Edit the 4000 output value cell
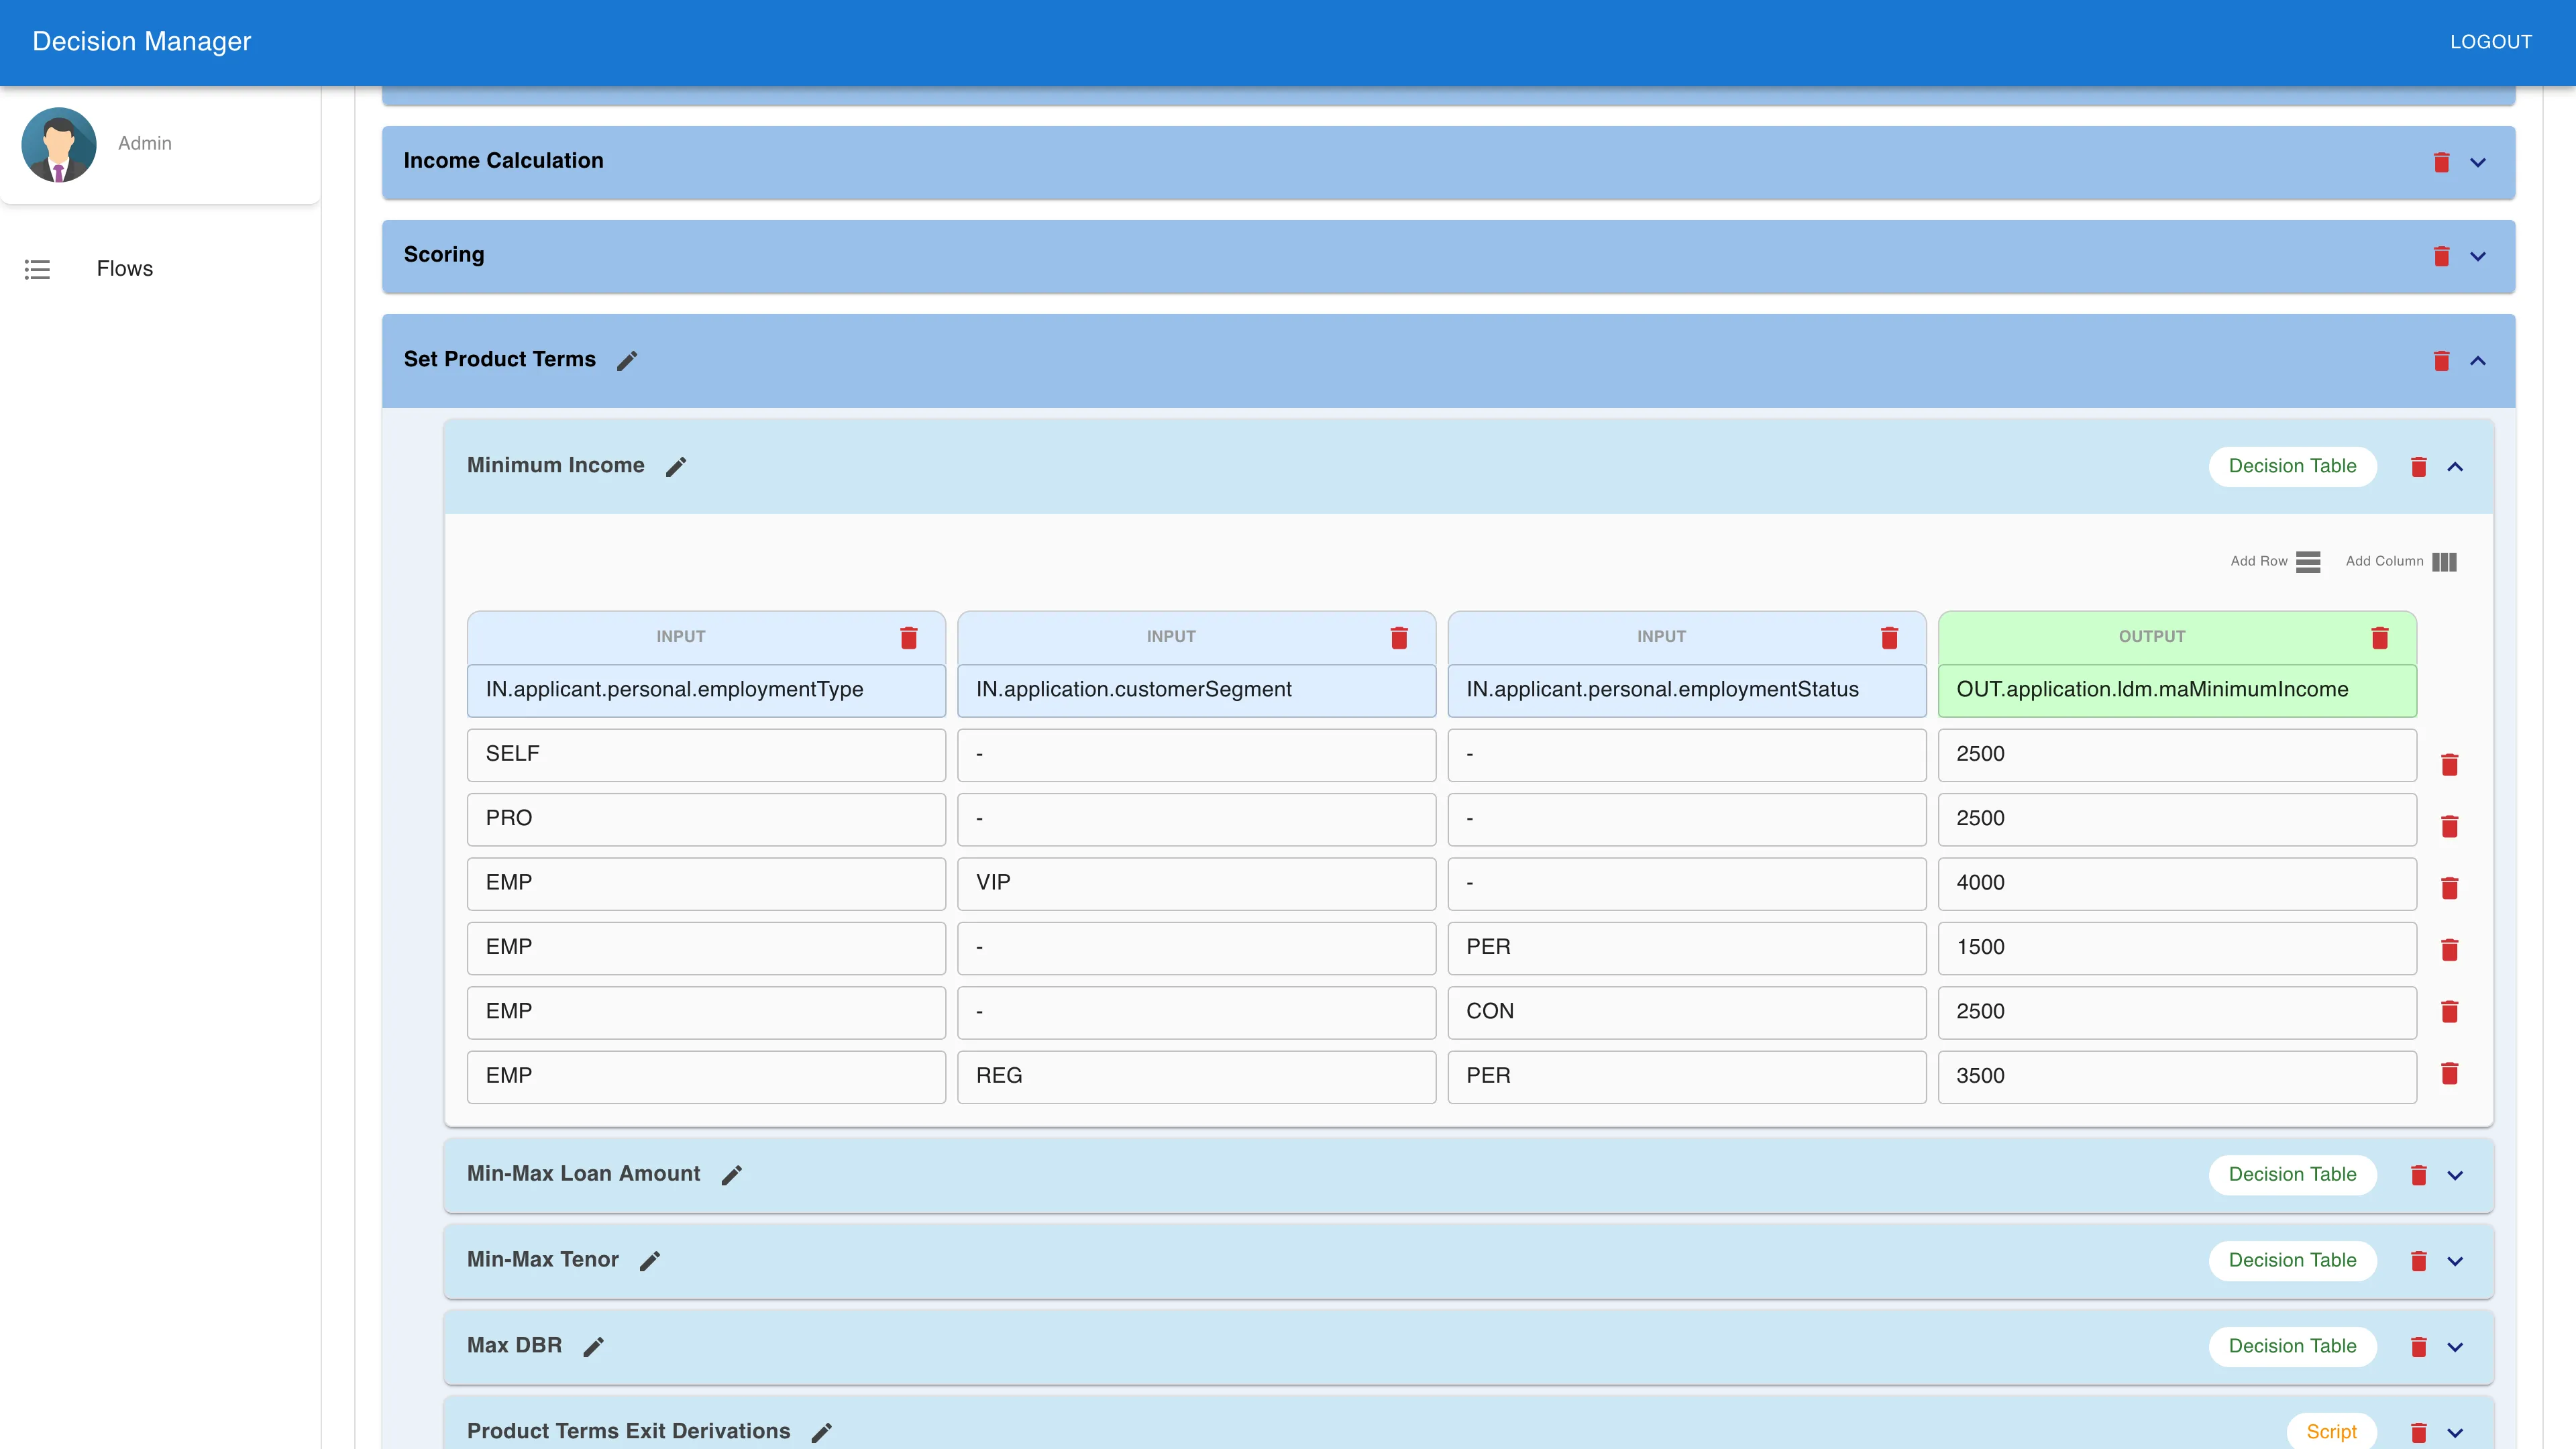 click(2176, 883)
